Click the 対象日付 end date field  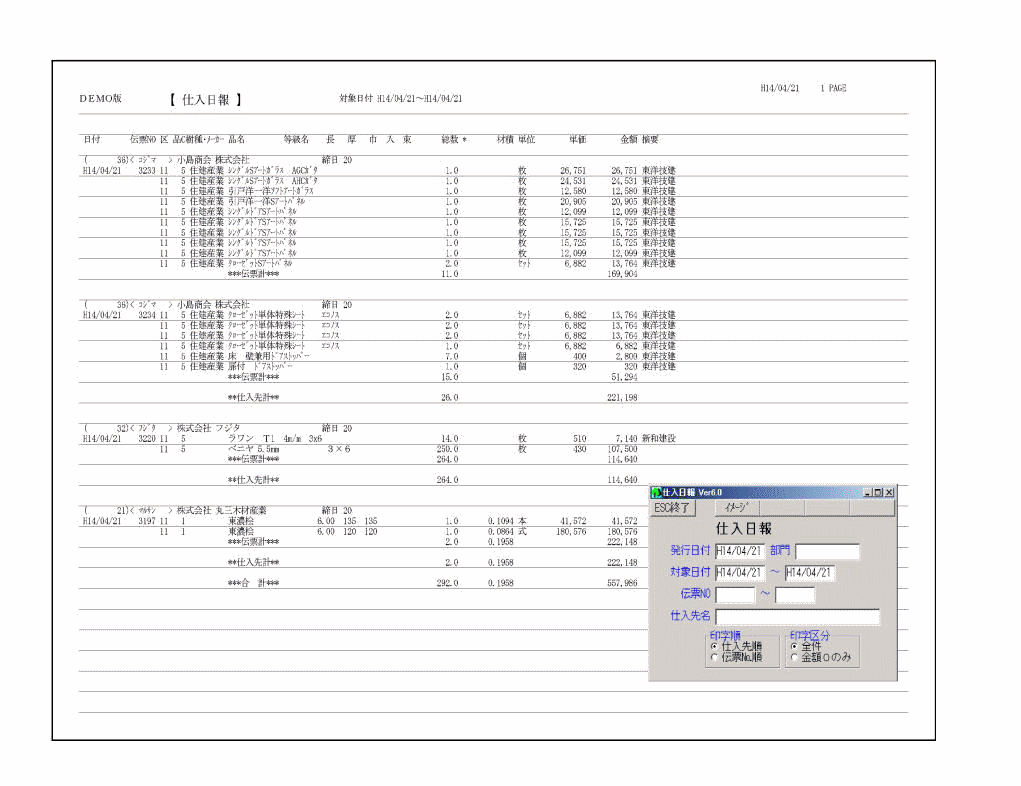click(x=809, y=572)
